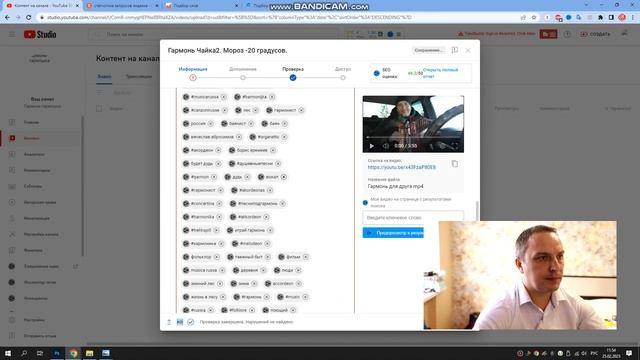Play the video preview
Screen dimensions: 640x360
(x=371, y=146)
